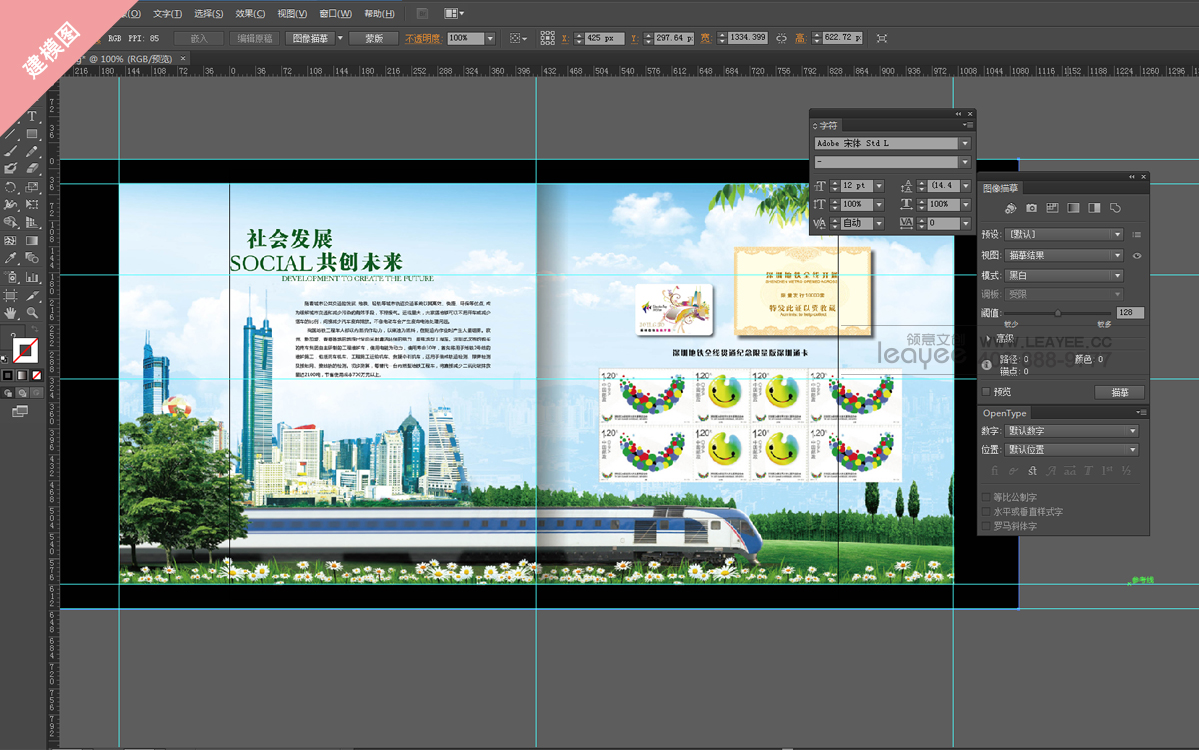Click the High Color camera preset icon

click(1031, 208)
